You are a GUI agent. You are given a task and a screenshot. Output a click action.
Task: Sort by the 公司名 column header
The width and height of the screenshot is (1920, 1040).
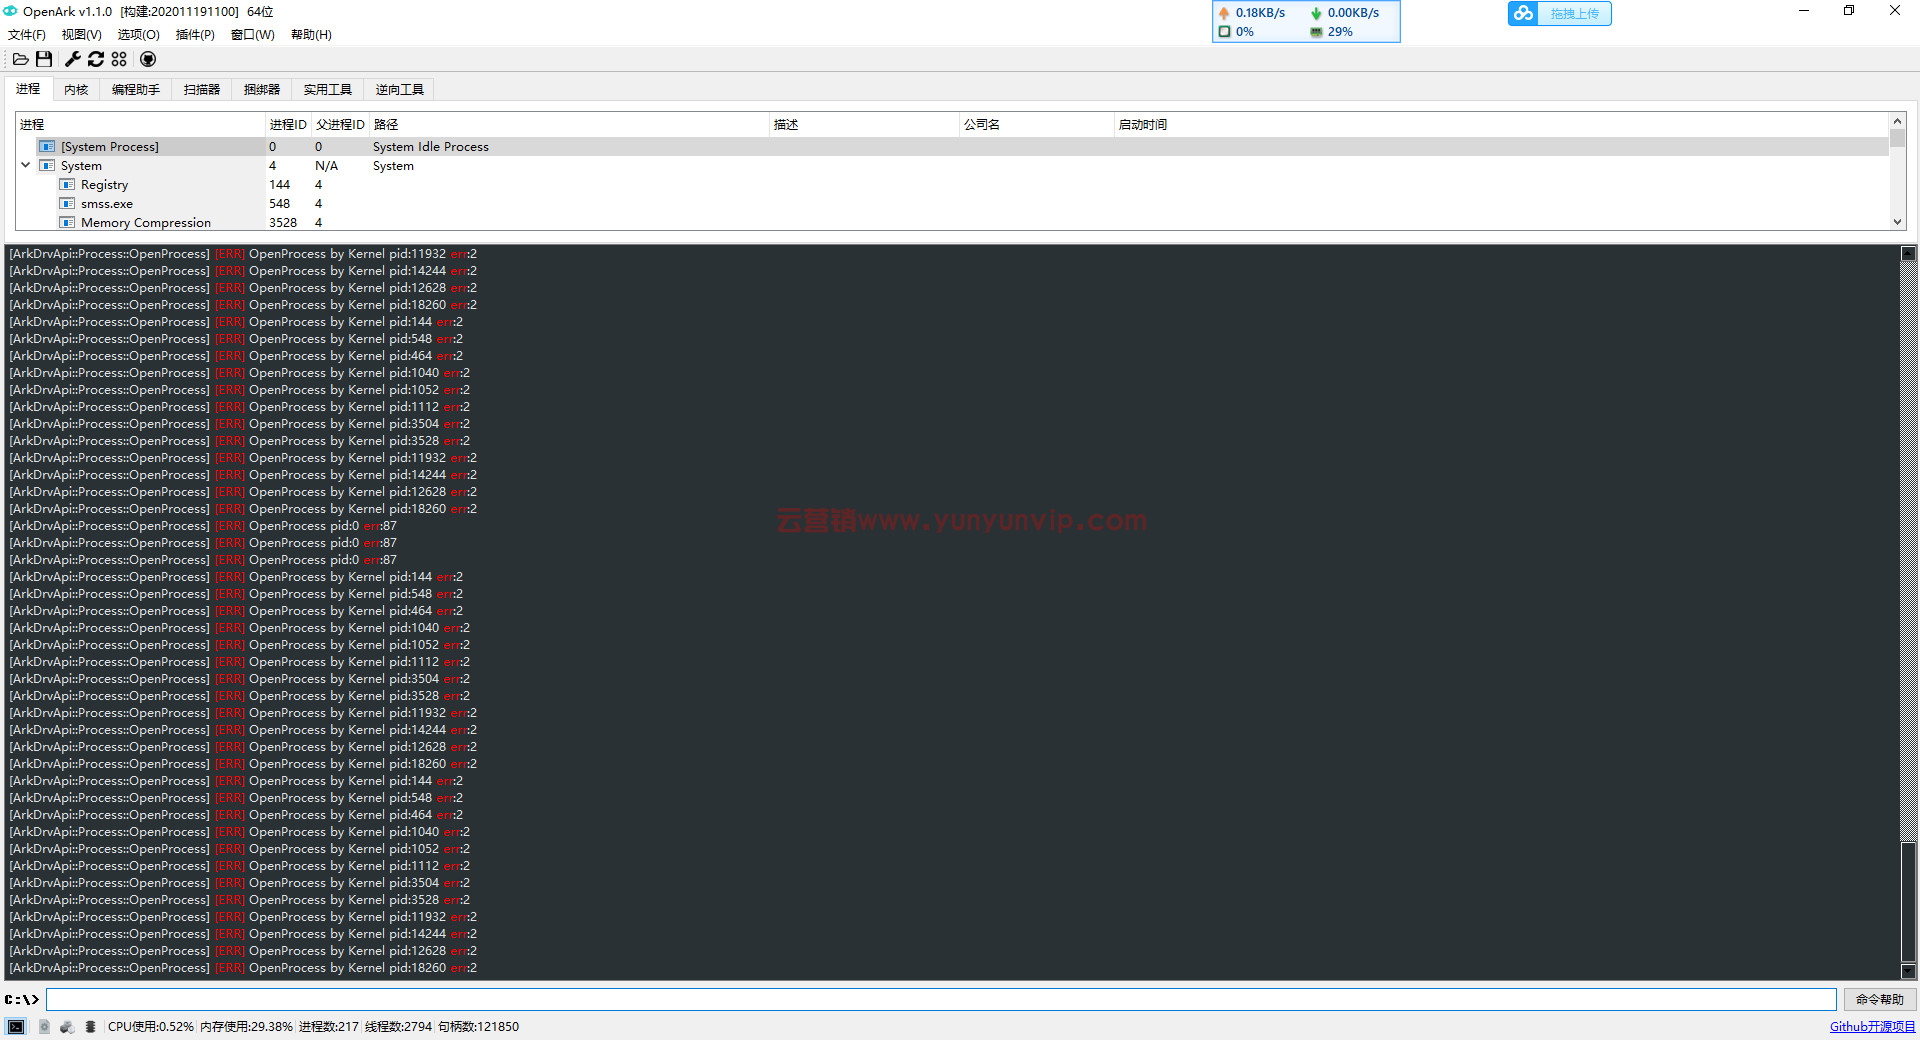click(x=1036, y=125)
